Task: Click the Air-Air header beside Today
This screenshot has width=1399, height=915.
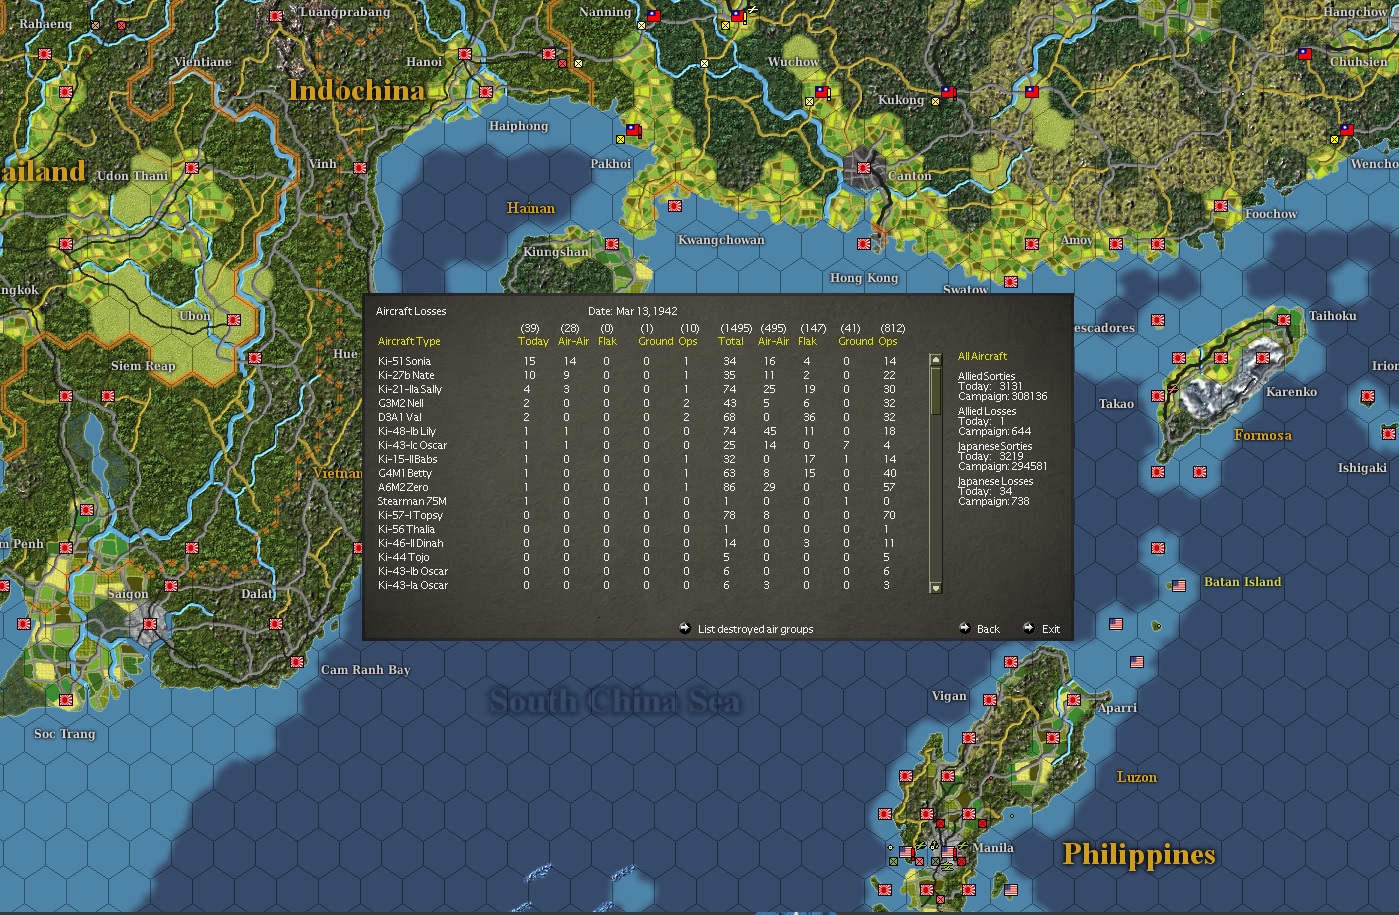Action: (573, 341)
